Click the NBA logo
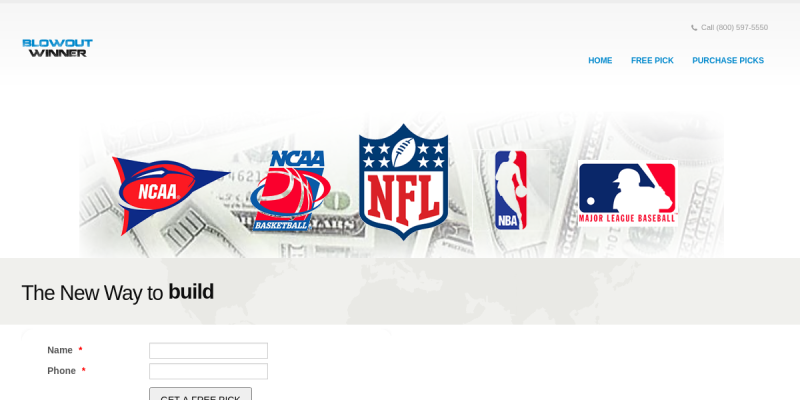 [511, 190]
